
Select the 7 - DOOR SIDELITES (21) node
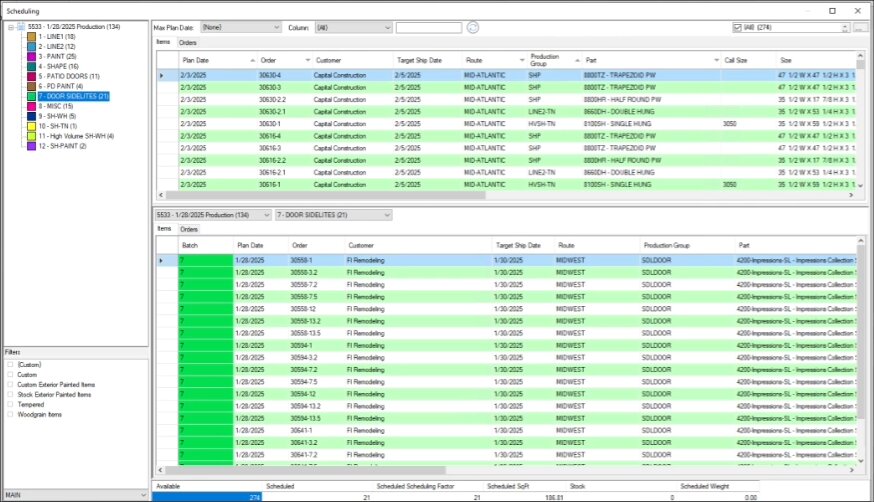[x=74, y=96]
